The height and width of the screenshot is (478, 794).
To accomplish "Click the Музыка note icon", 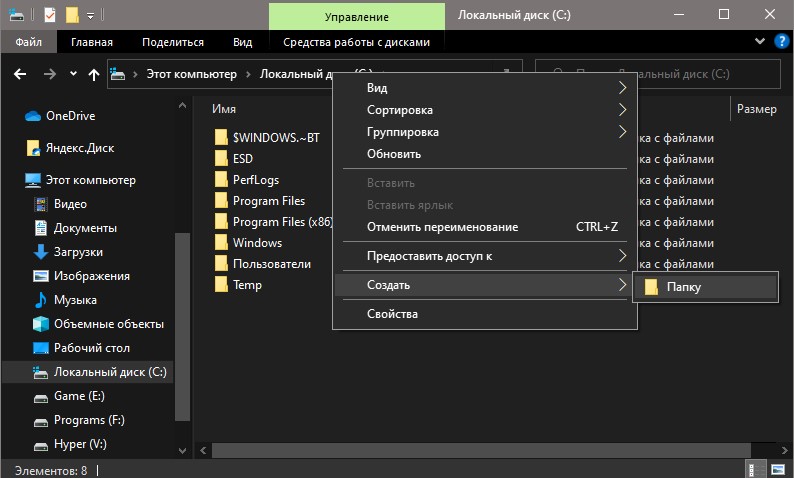I will pos(41,300).
